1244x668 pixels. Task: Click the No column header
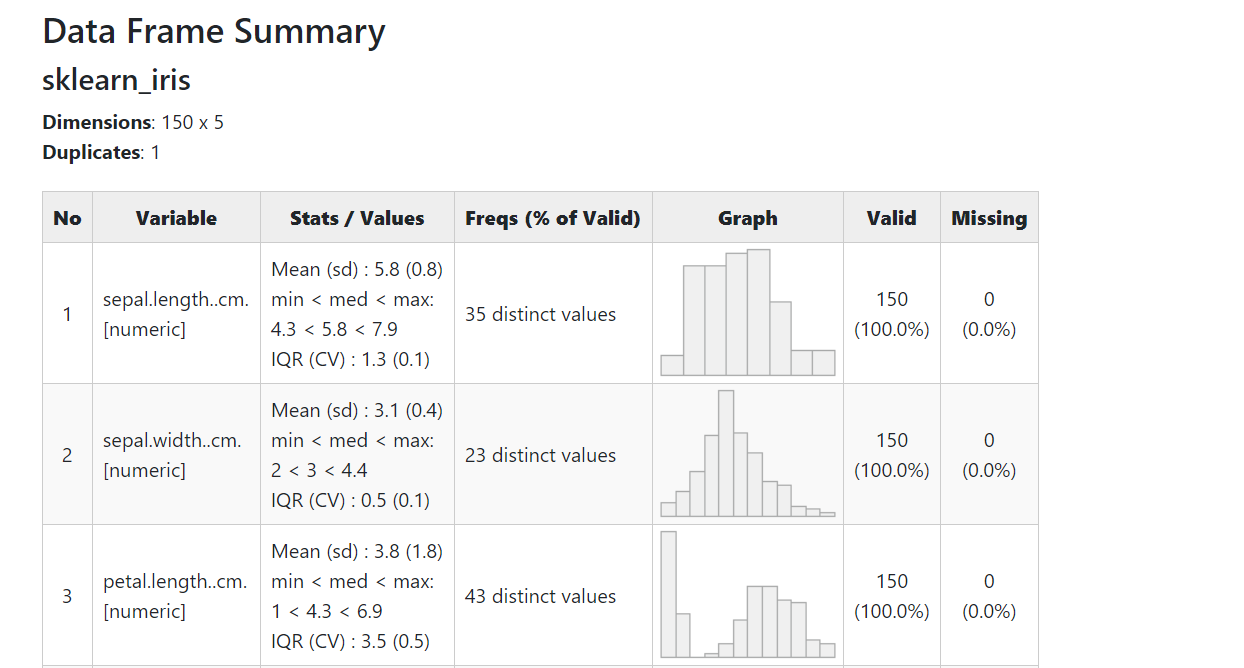(x=67, y=218)
